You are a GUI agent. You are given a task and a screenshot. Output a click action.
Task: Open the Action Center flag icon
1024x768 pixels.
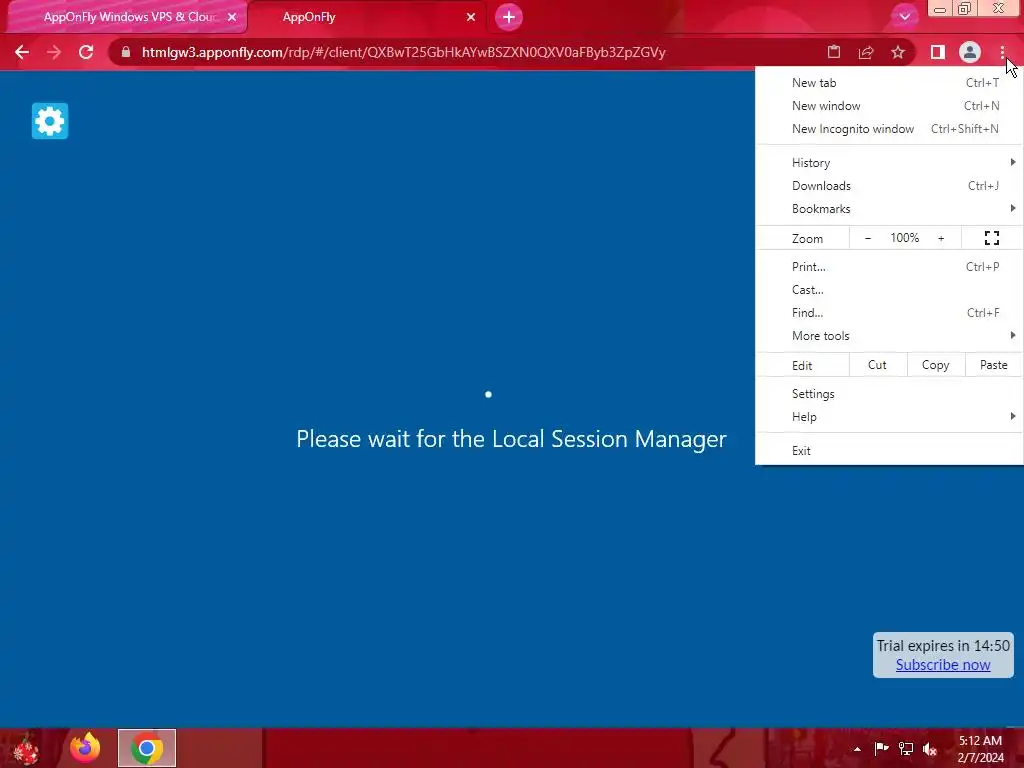pyautogui.click(x=881, y=748)
